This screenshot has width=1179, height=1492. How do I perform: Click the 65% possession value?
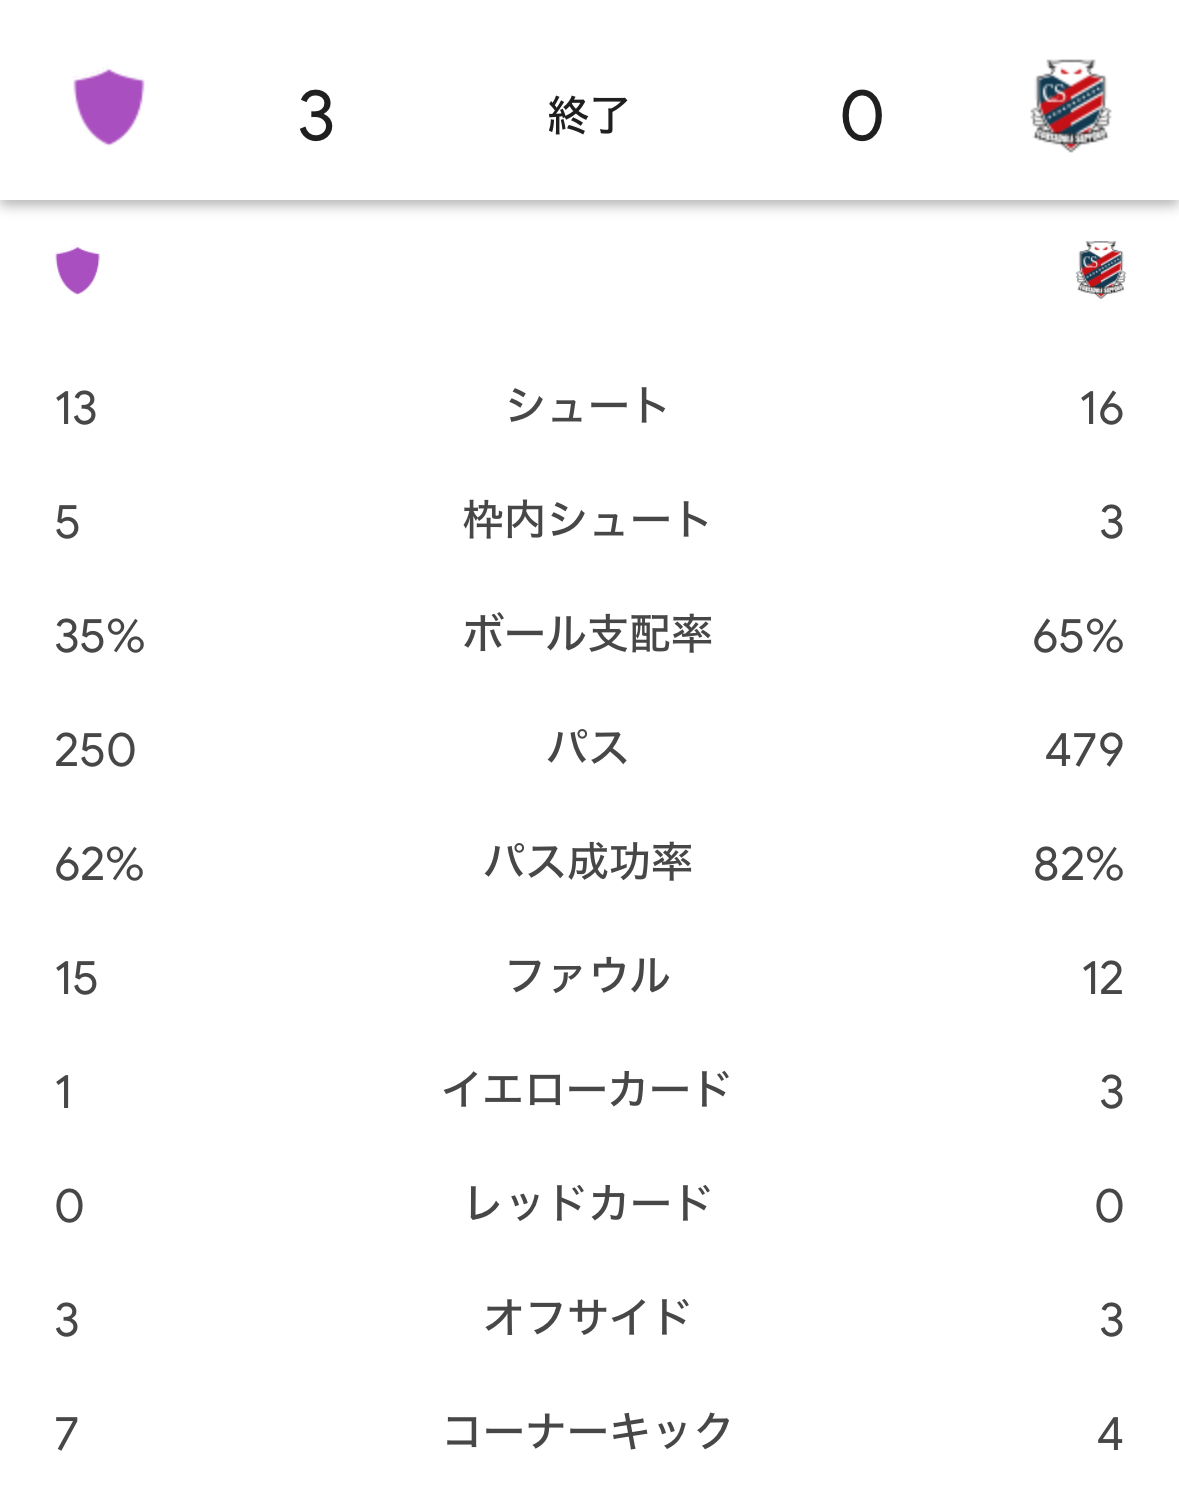click(x=1078, y=637)
